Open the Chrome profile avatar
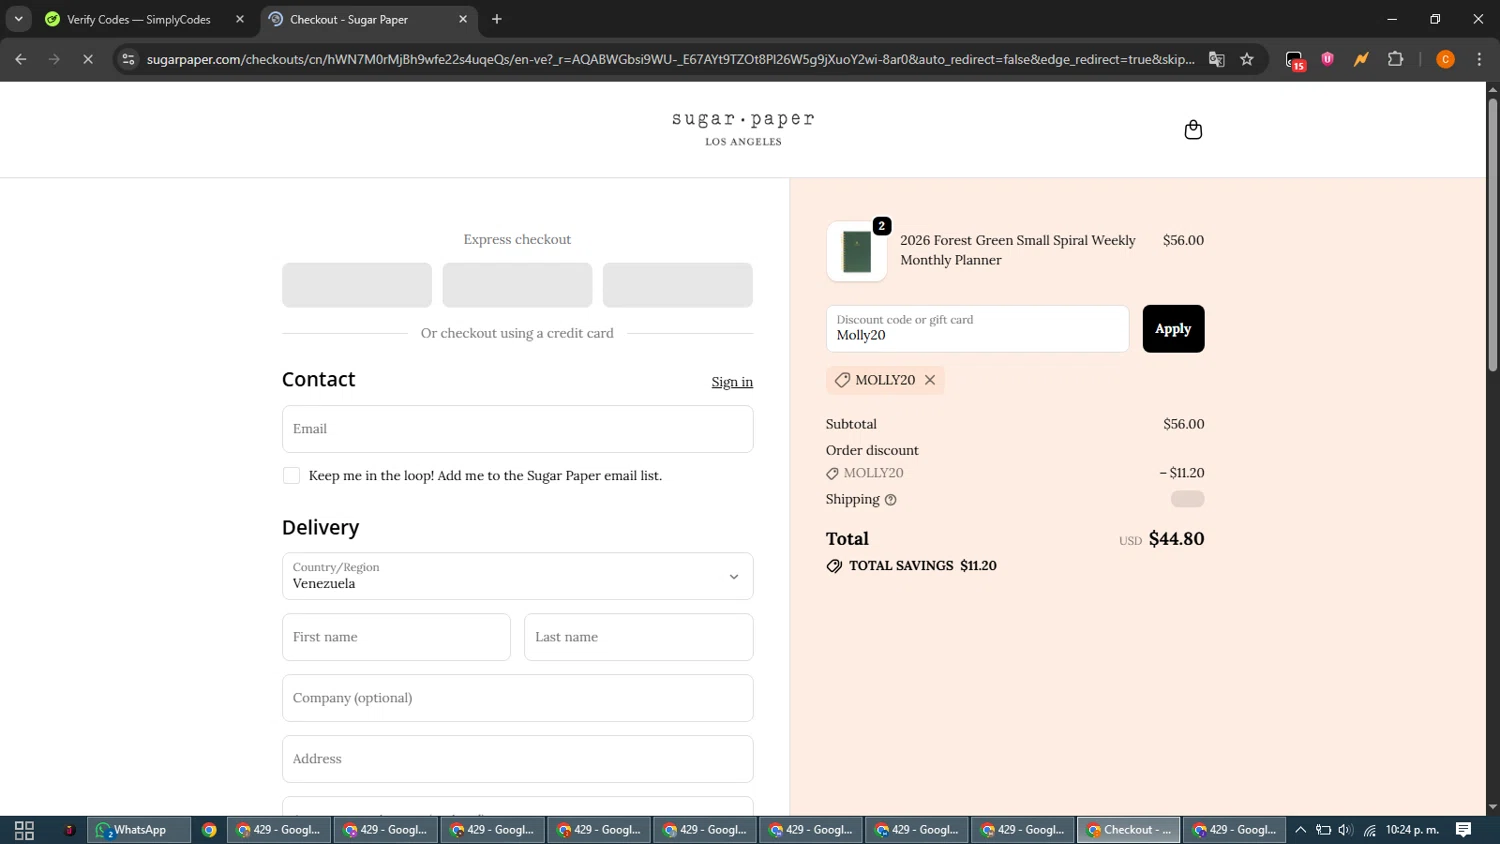1500x844 pixels. coord(1445,60)
